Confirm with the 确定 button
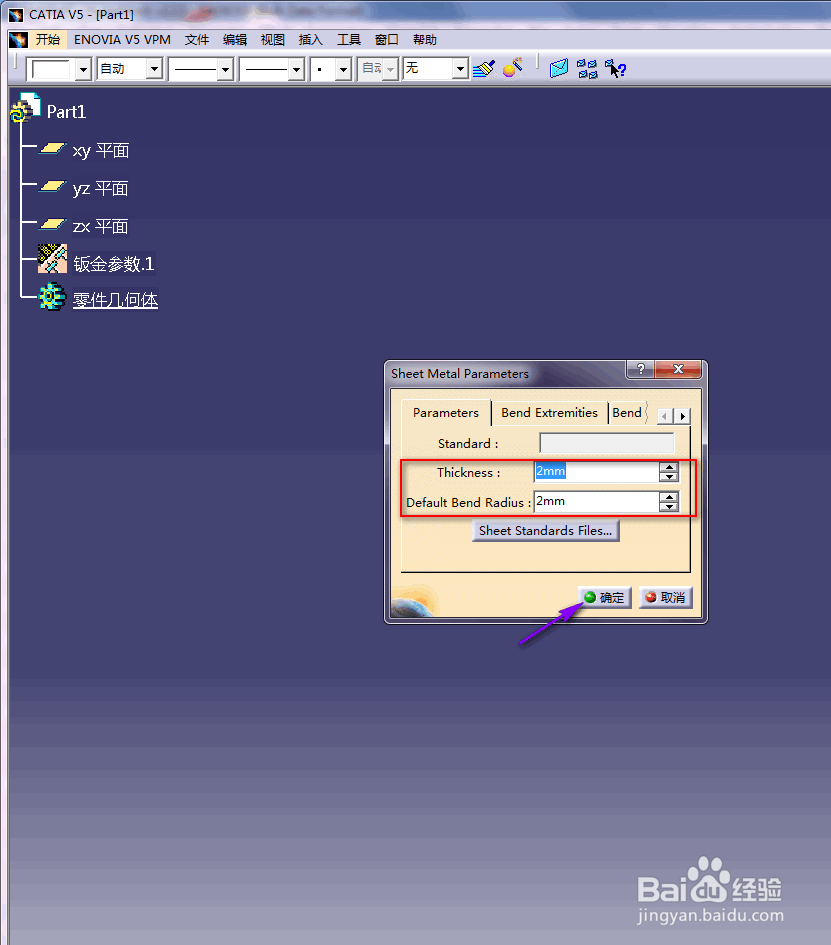Screen dimensions: 831x945 [x=605, y=597]
